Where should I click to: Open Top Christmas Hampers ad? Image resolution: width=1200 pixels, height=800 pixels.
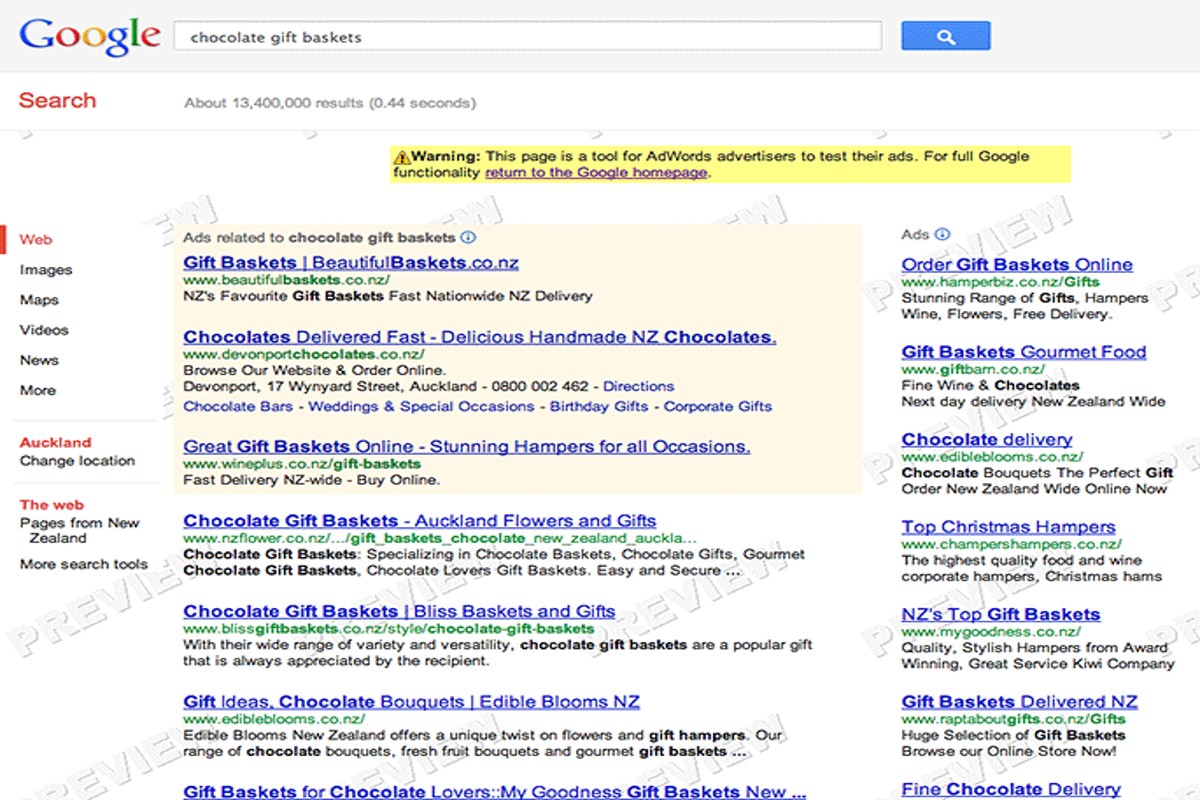click(1009, 527)
